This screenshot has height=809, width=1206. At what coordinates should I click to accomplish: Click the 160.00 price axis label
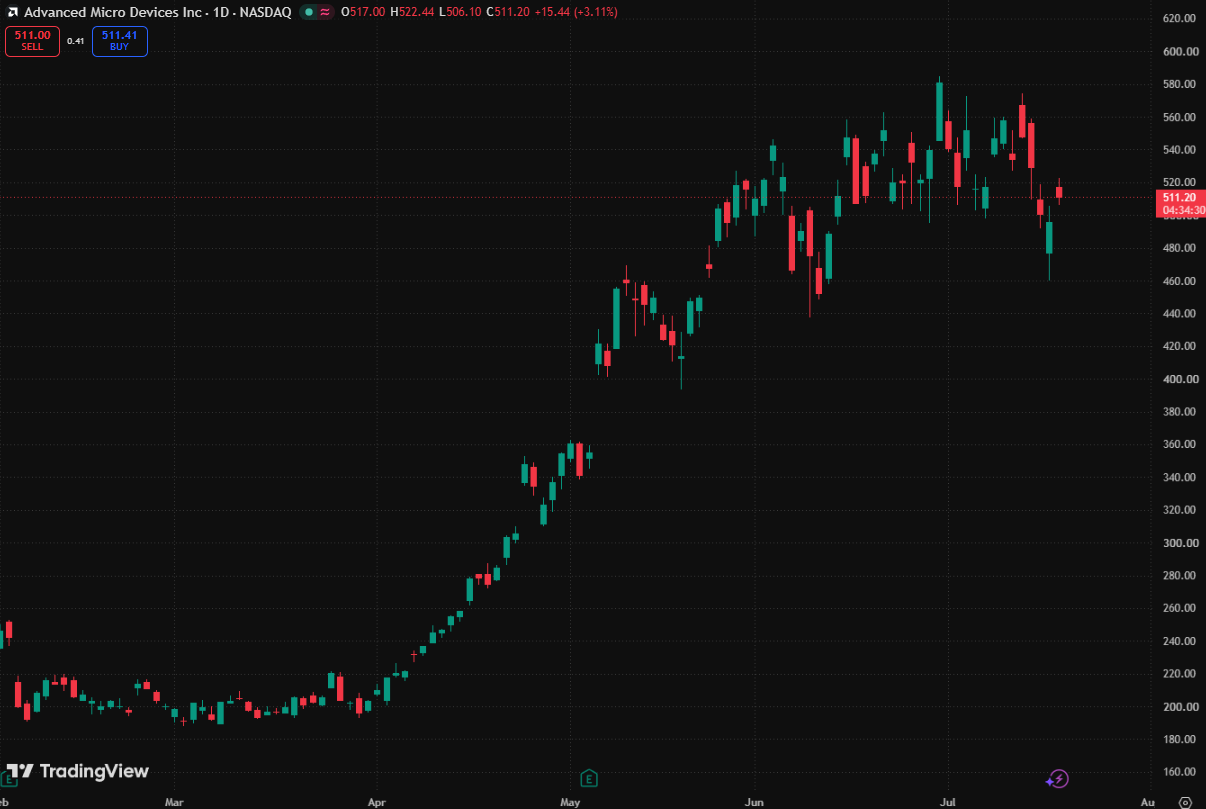click(x=1181, y=772)
